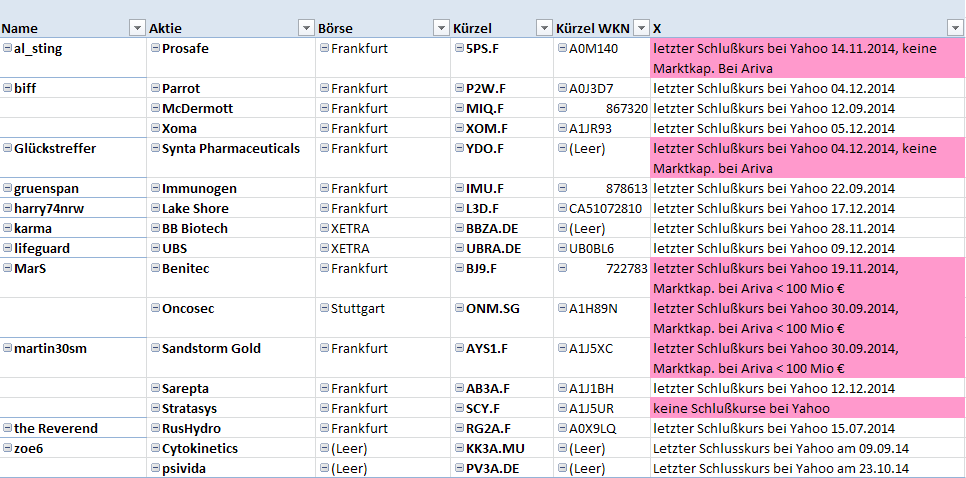Open the Börse column filter dropdown
Viewport: 966px width, 478px height.
[440, 28]
